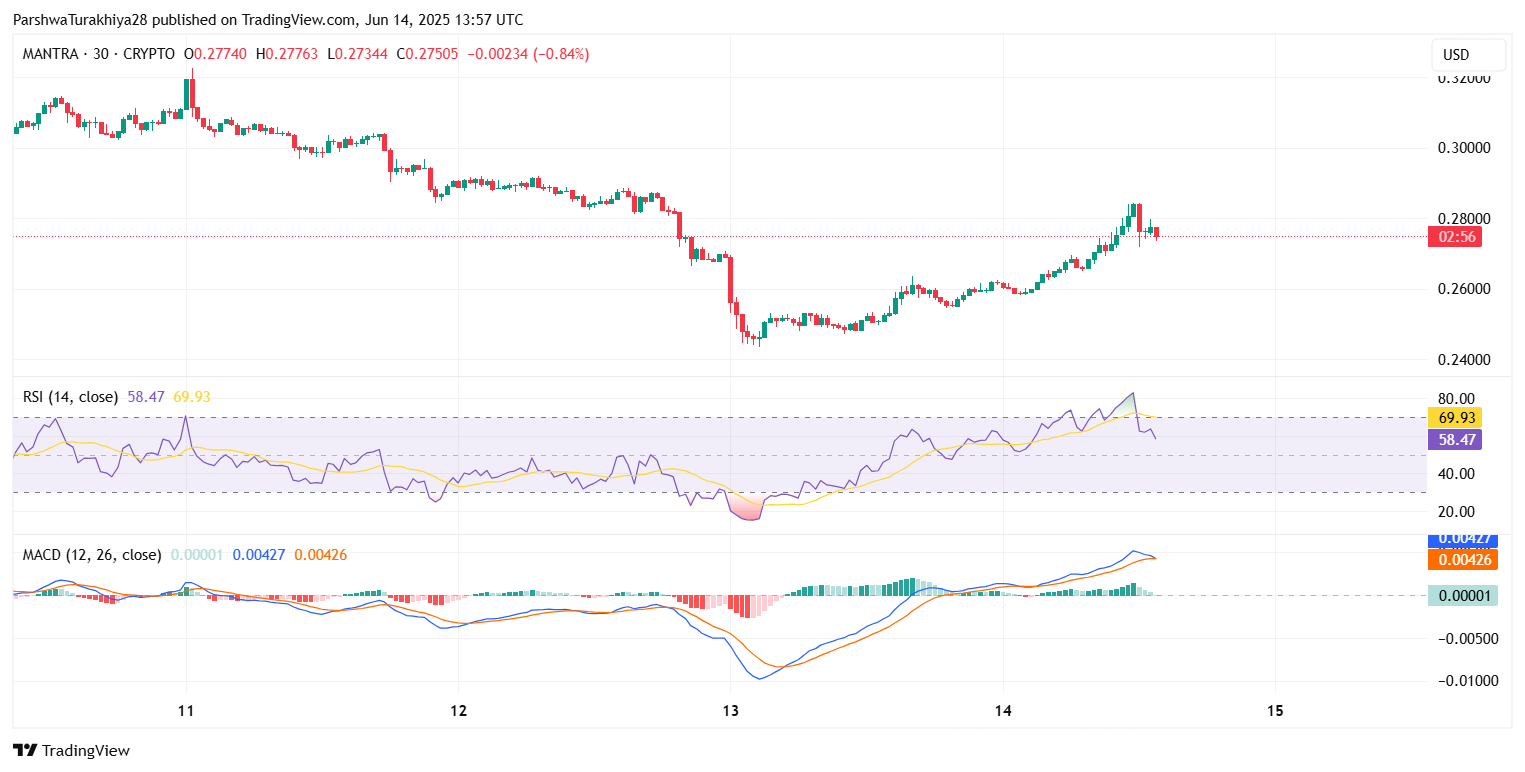The image size is (1525, 772).
Task: Click the date label 13 on time axis
Action: [x=730, y=711]
